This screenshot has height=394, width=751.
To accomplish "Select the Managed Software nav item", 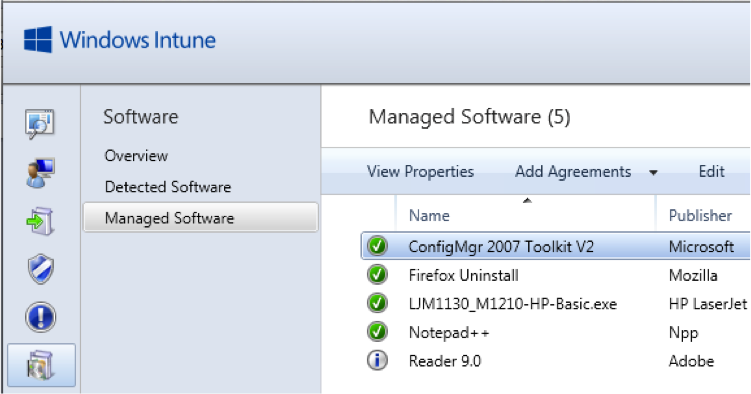I will tap(201, 218).
